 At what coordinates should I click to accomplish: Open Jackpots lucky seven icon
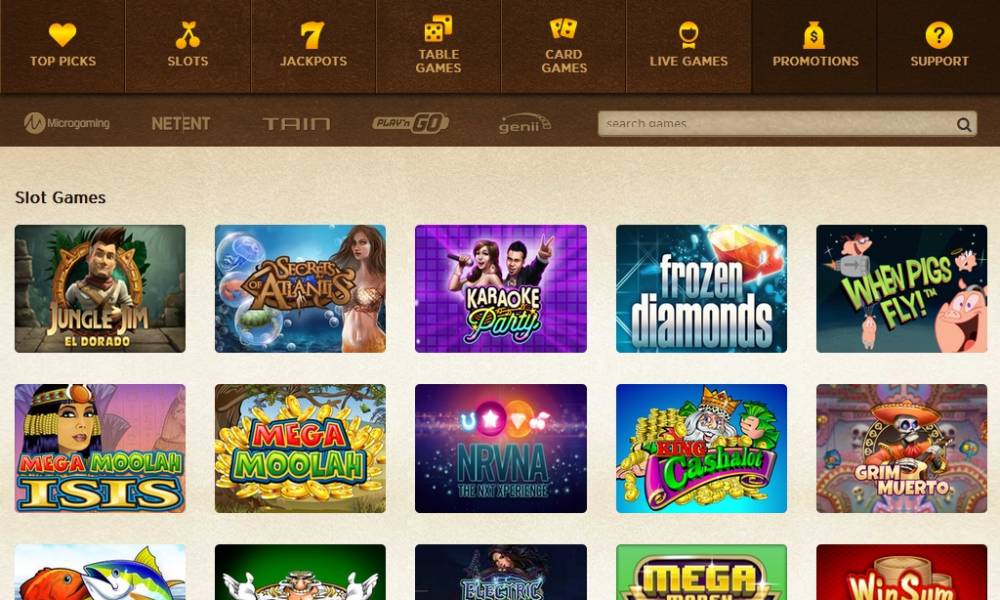pyautogui.click(x=312, y=35)
